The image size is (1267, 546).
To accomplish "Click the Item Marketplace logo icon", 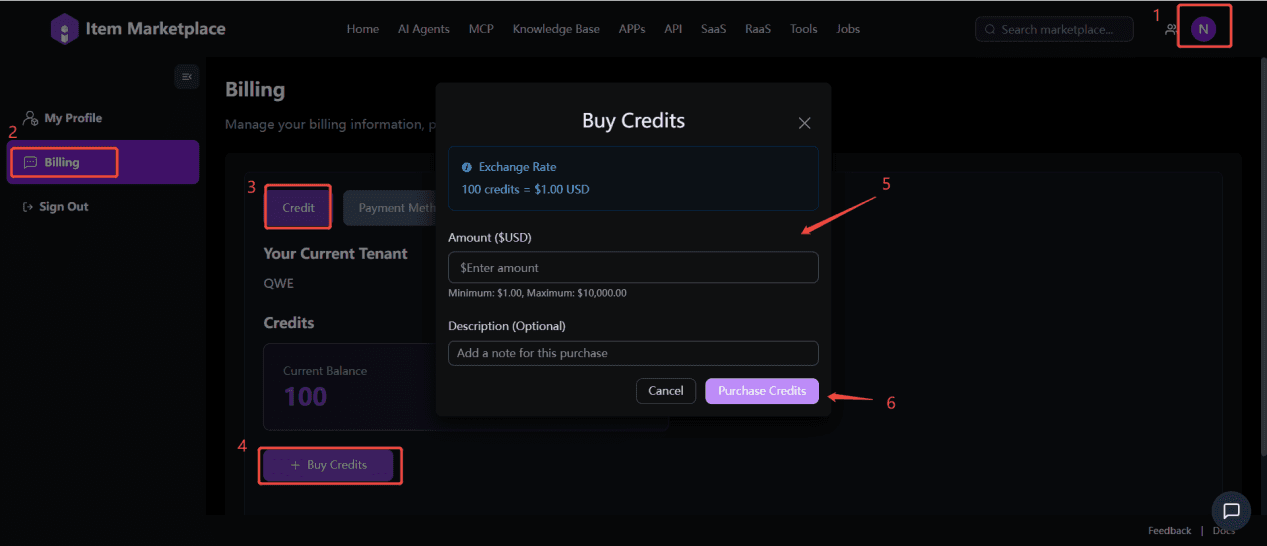I will (64, 29).
